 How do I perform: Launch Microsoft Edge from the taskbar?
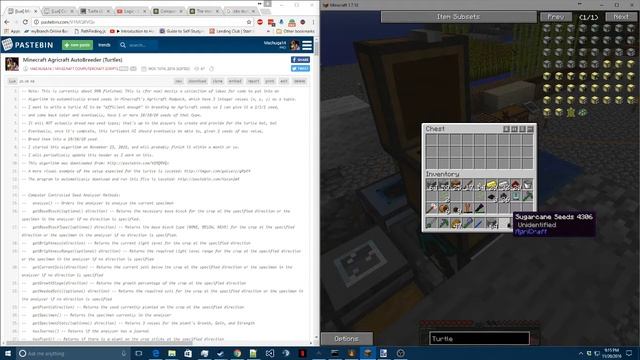tap(156, 353)
